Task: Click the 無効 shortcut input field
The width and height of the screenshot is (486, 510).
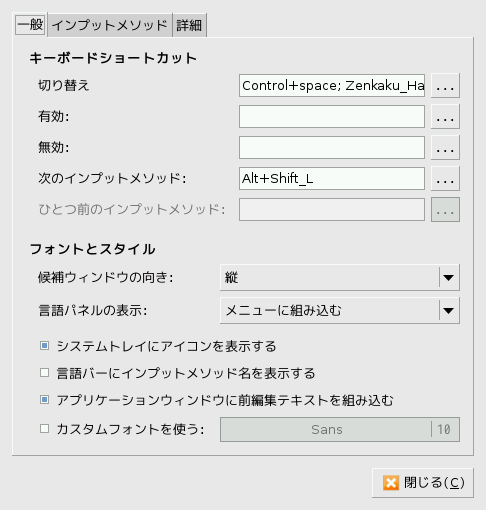Action: point(332,148)
